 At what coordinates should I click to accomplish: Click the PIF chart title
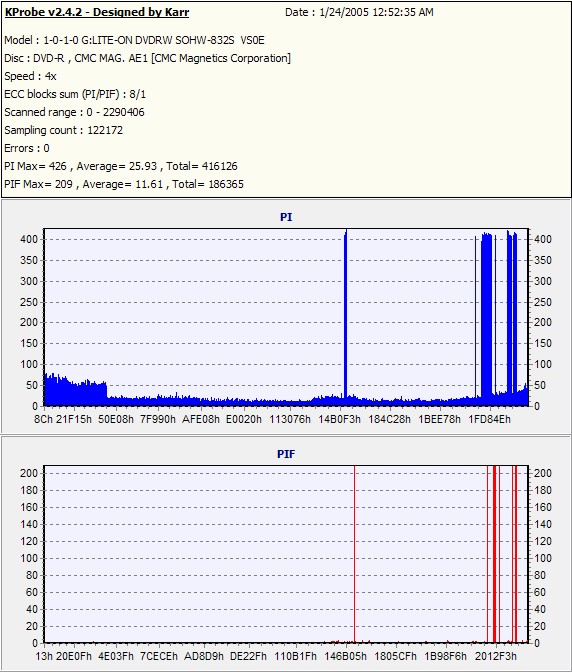(286, 454)
